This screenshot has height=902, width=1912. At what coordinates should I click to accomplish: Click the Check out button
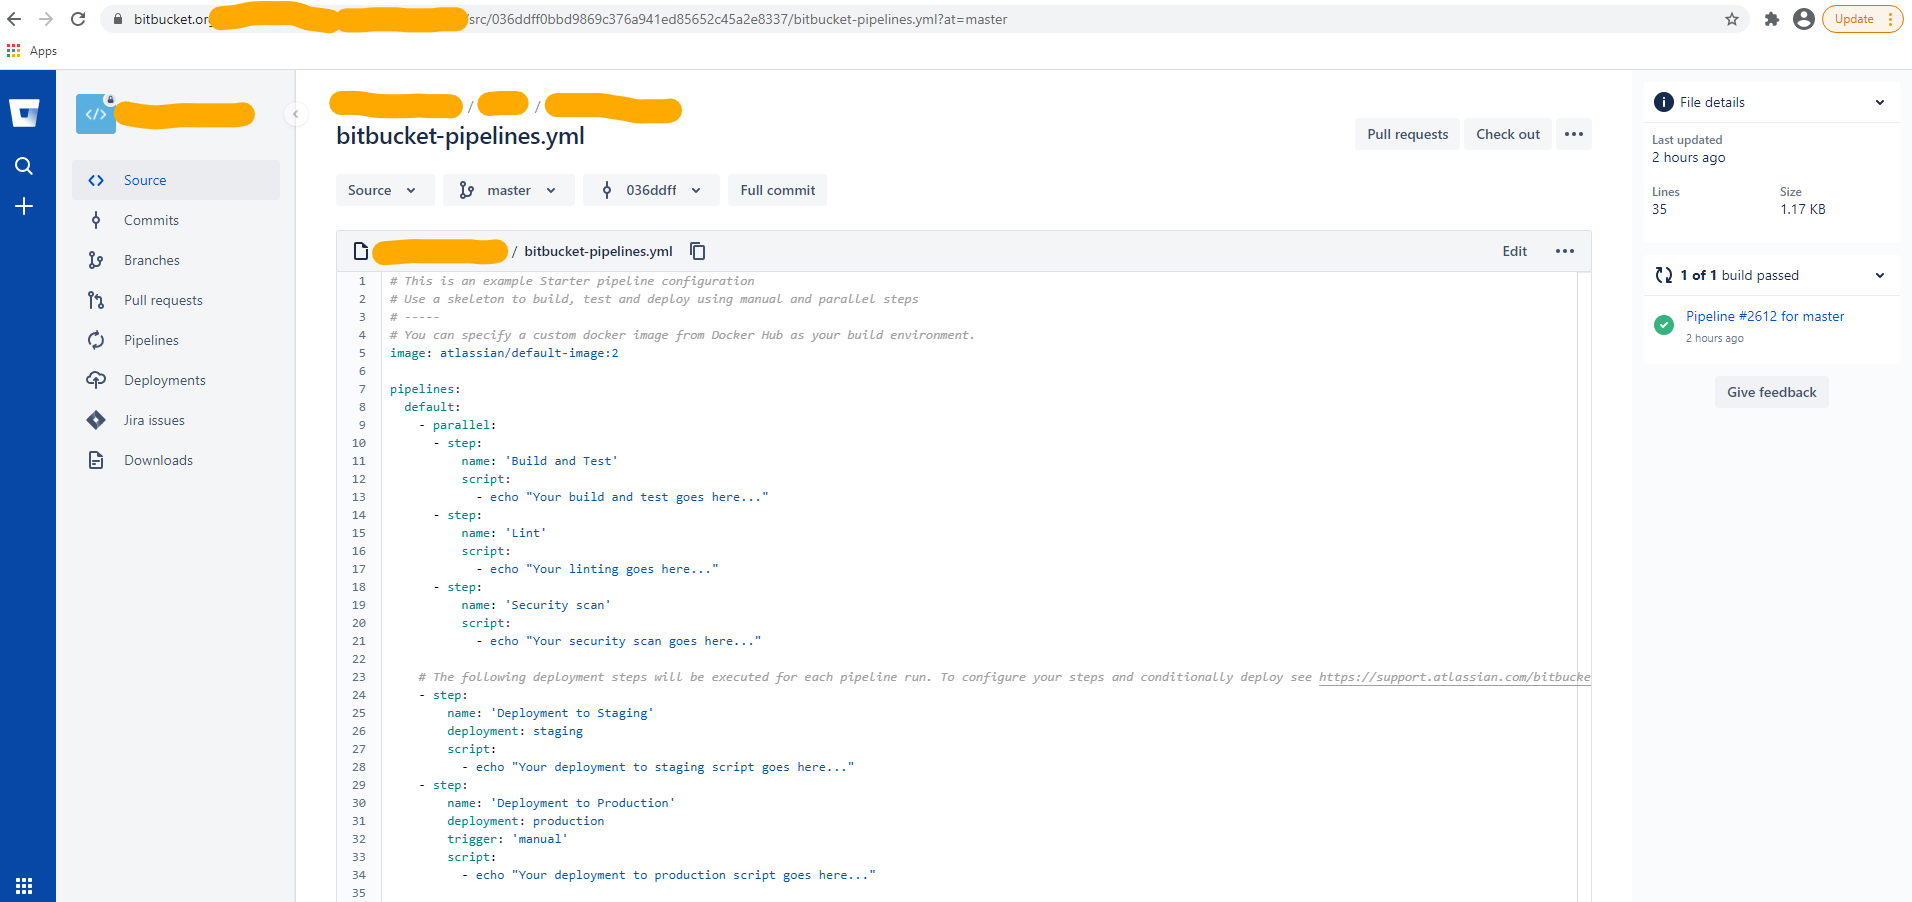(1508, 134)
